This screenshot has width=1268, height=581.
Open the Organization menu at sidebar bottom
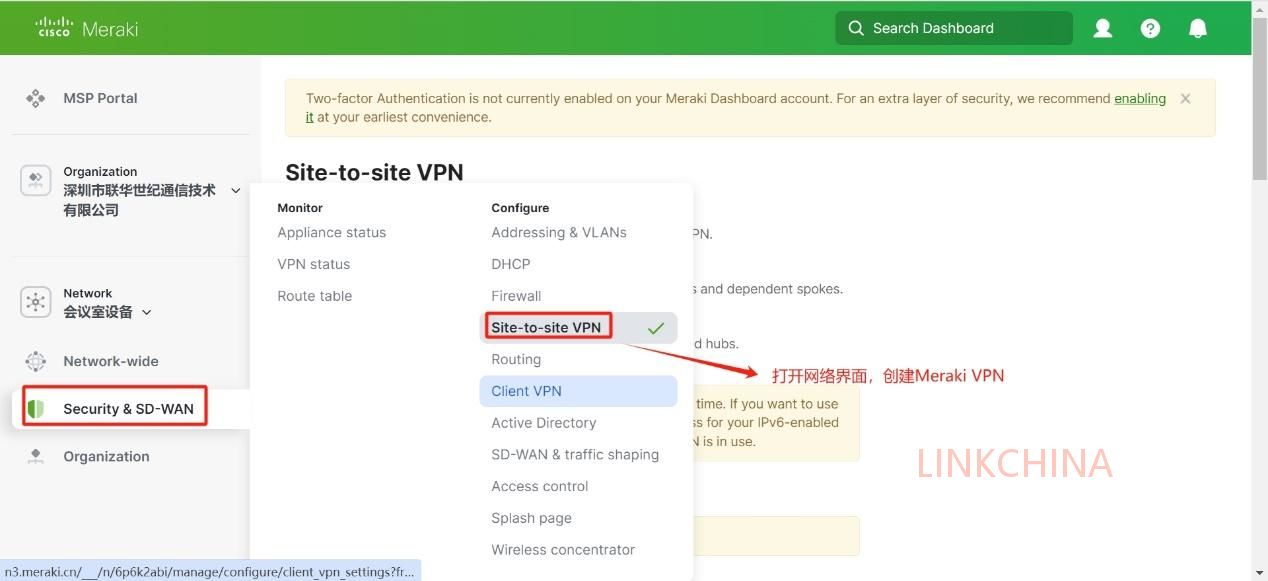tap(106, 456)
